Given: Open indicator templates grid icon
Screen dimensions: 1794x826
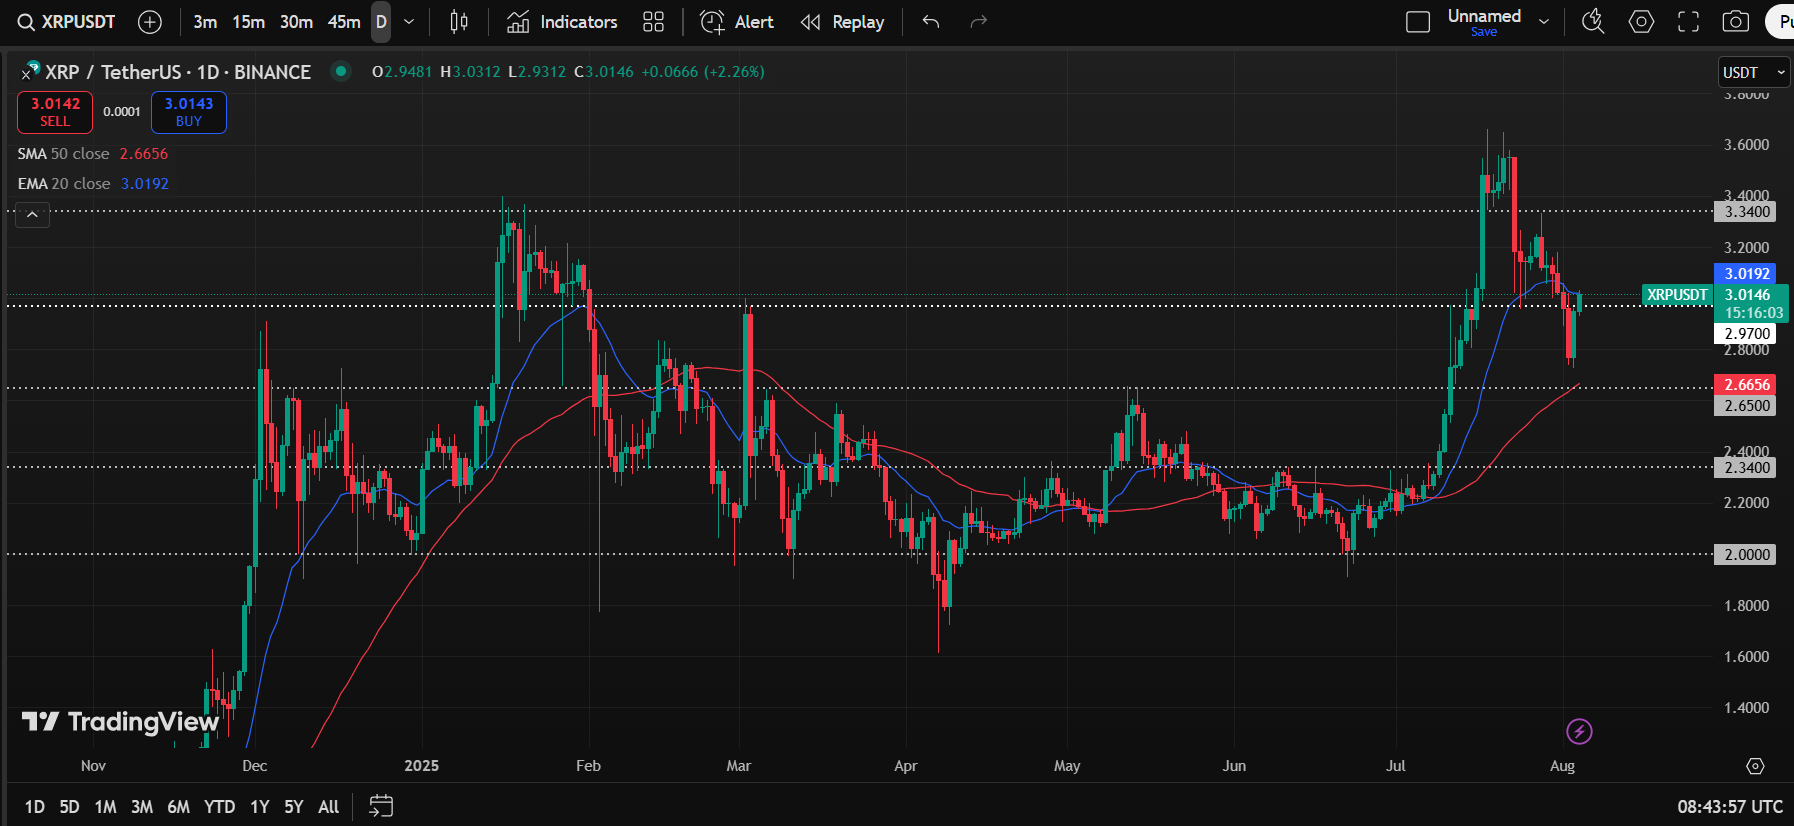Looking at the screenshot, I should (653, 22).
